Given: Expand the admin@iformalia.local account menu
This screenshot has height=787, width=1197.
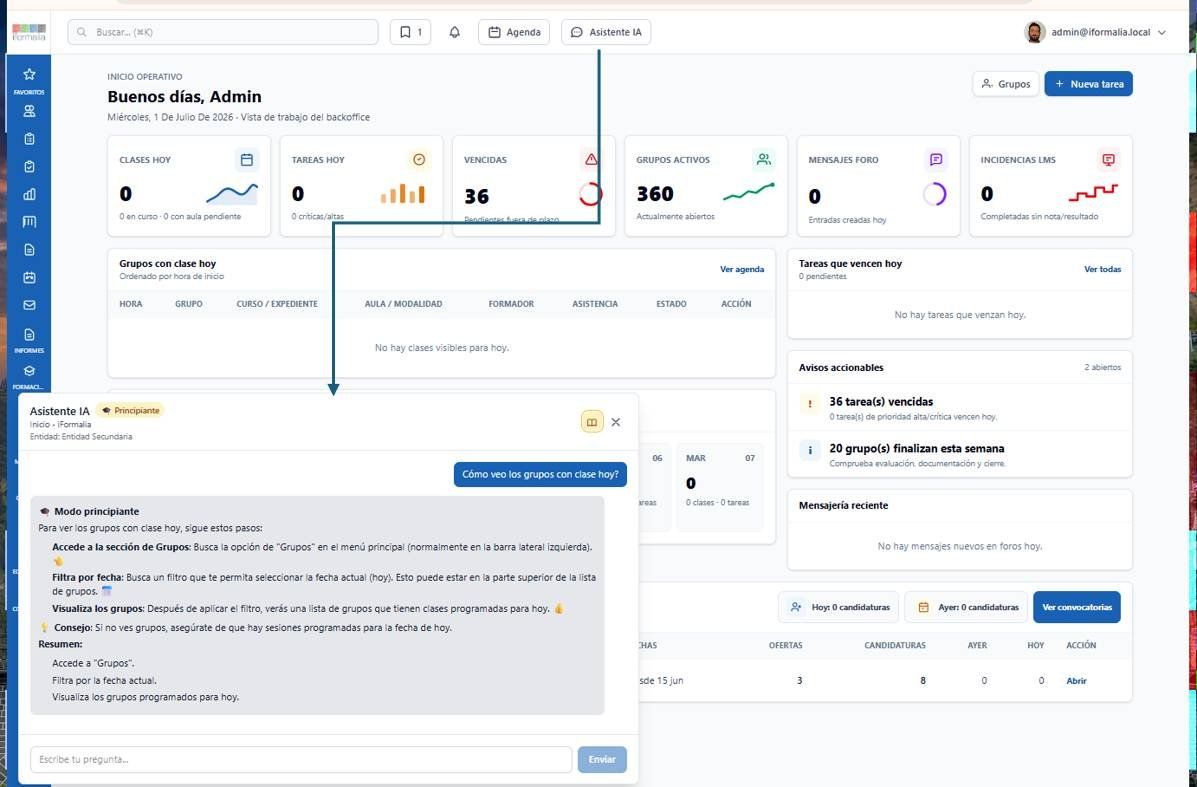Looking at the screenshot, I should pos(1095,32).
